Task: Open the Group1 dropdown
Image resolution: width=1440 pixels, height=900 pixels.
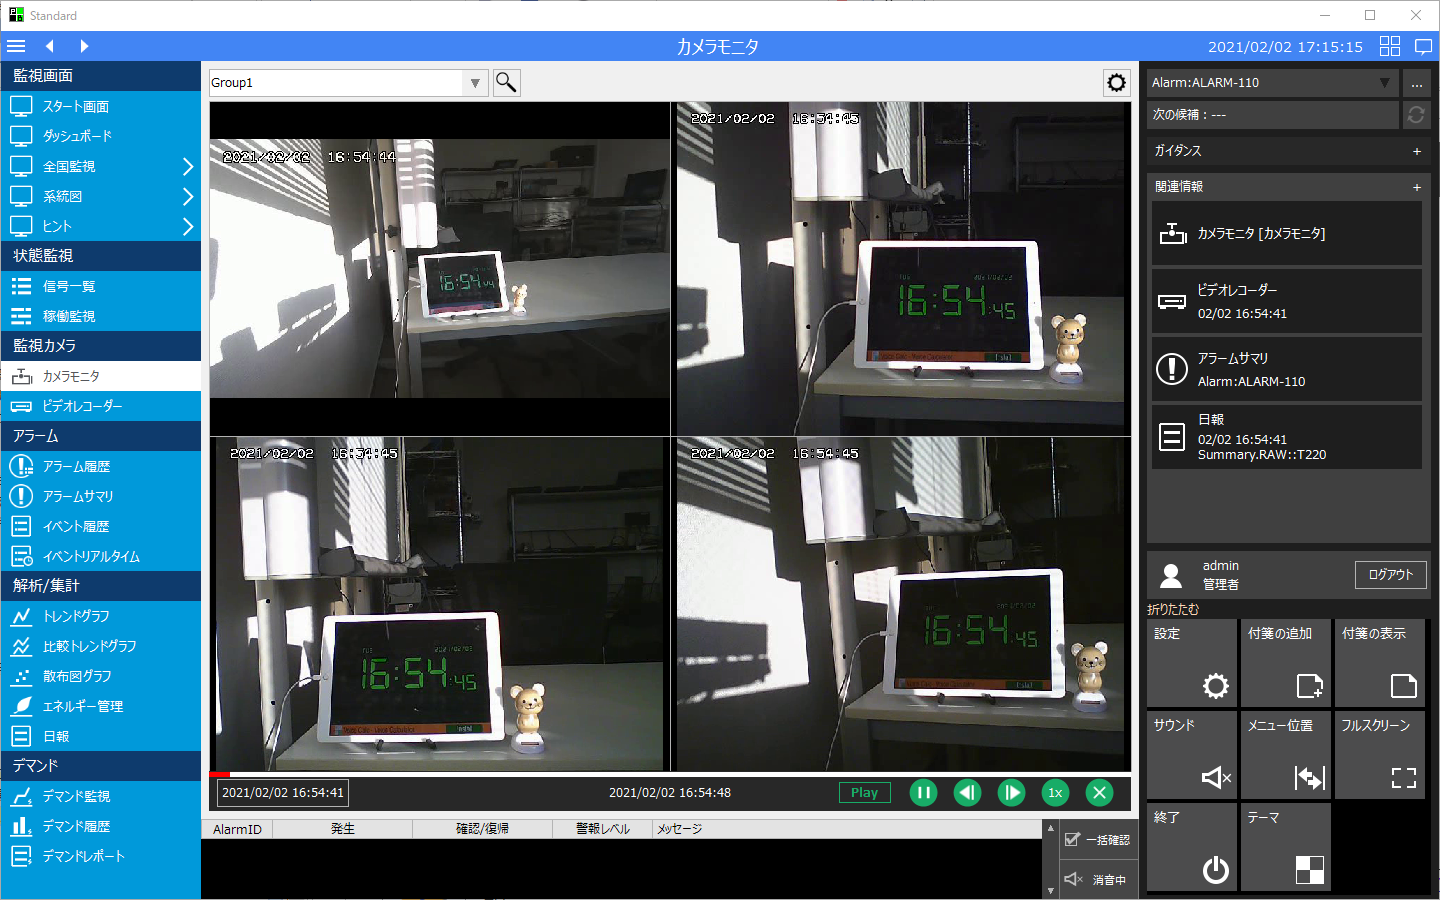Action: [475, 83]
